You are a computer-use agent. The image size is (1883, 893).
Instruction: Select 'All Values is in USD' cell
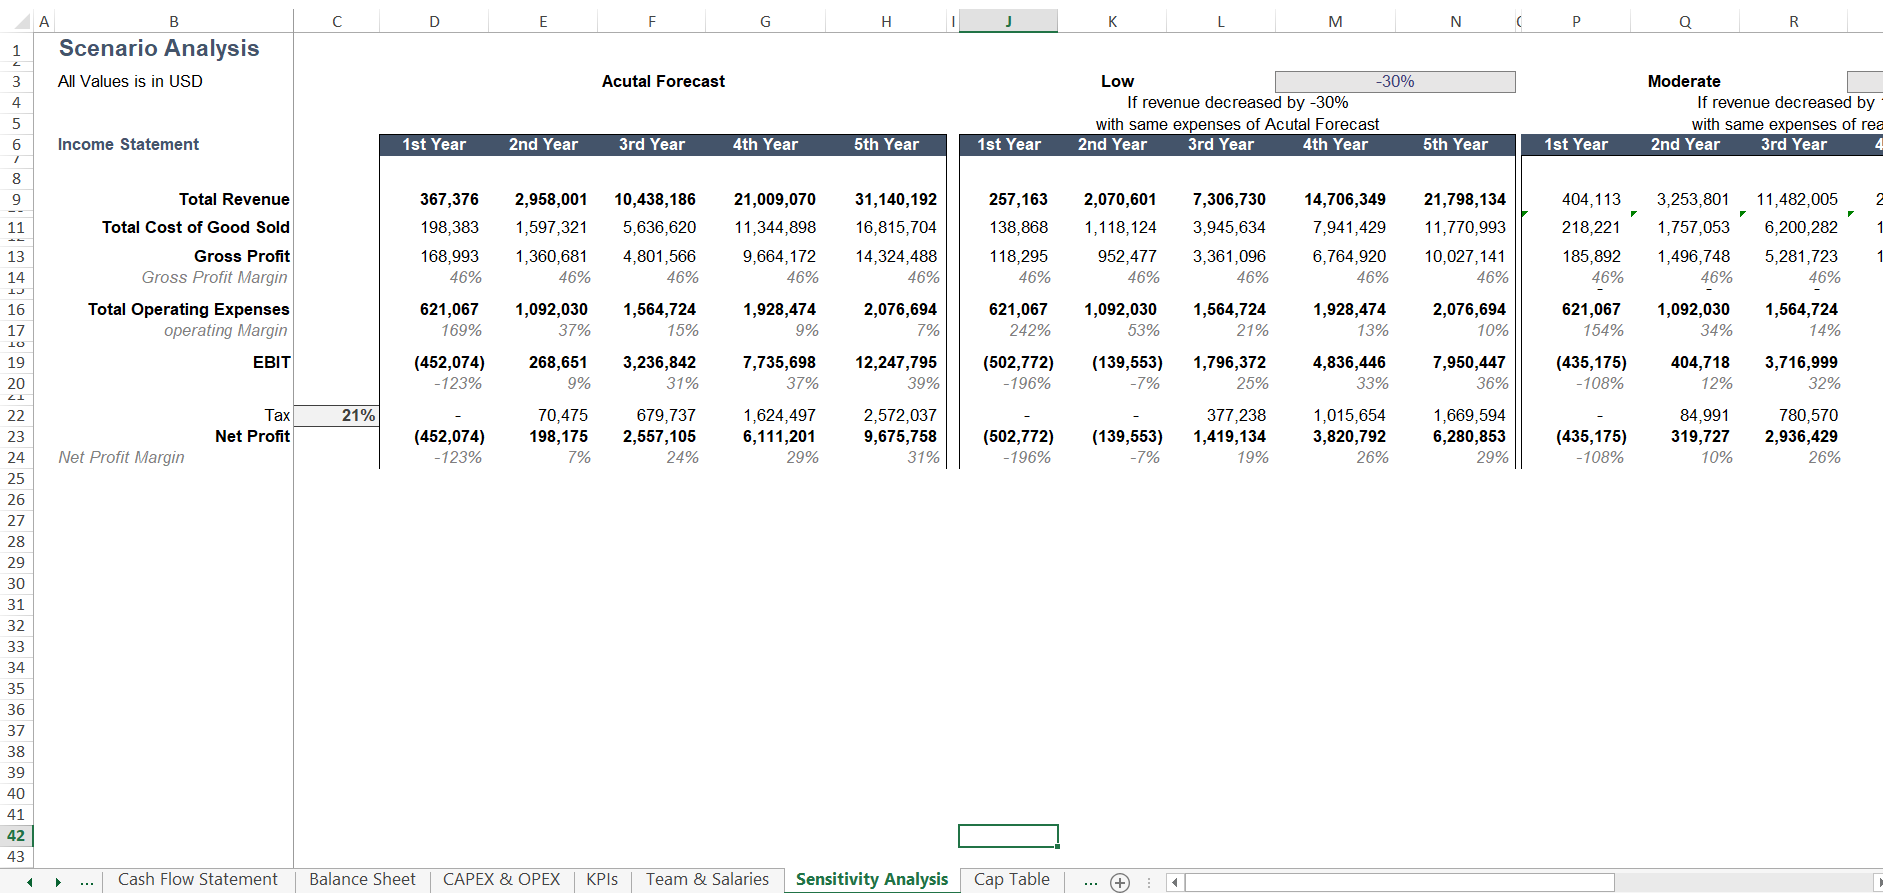click(130, 81)
